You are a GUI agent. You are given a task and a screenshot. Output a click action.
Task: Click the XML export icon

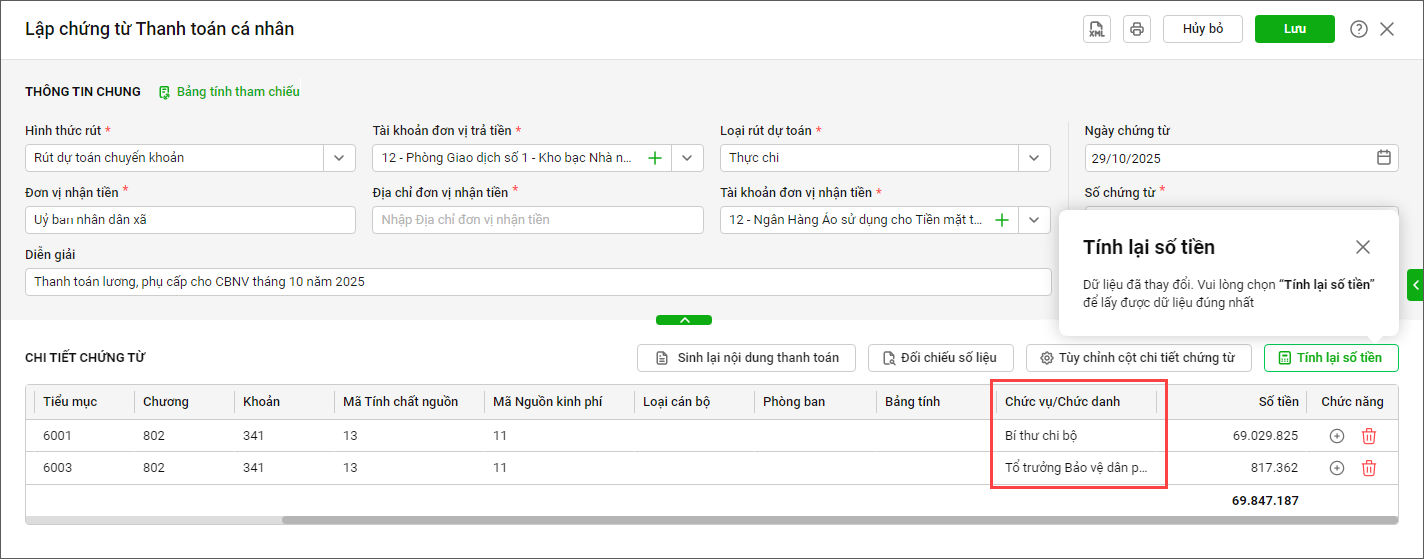coord(1097,29)
